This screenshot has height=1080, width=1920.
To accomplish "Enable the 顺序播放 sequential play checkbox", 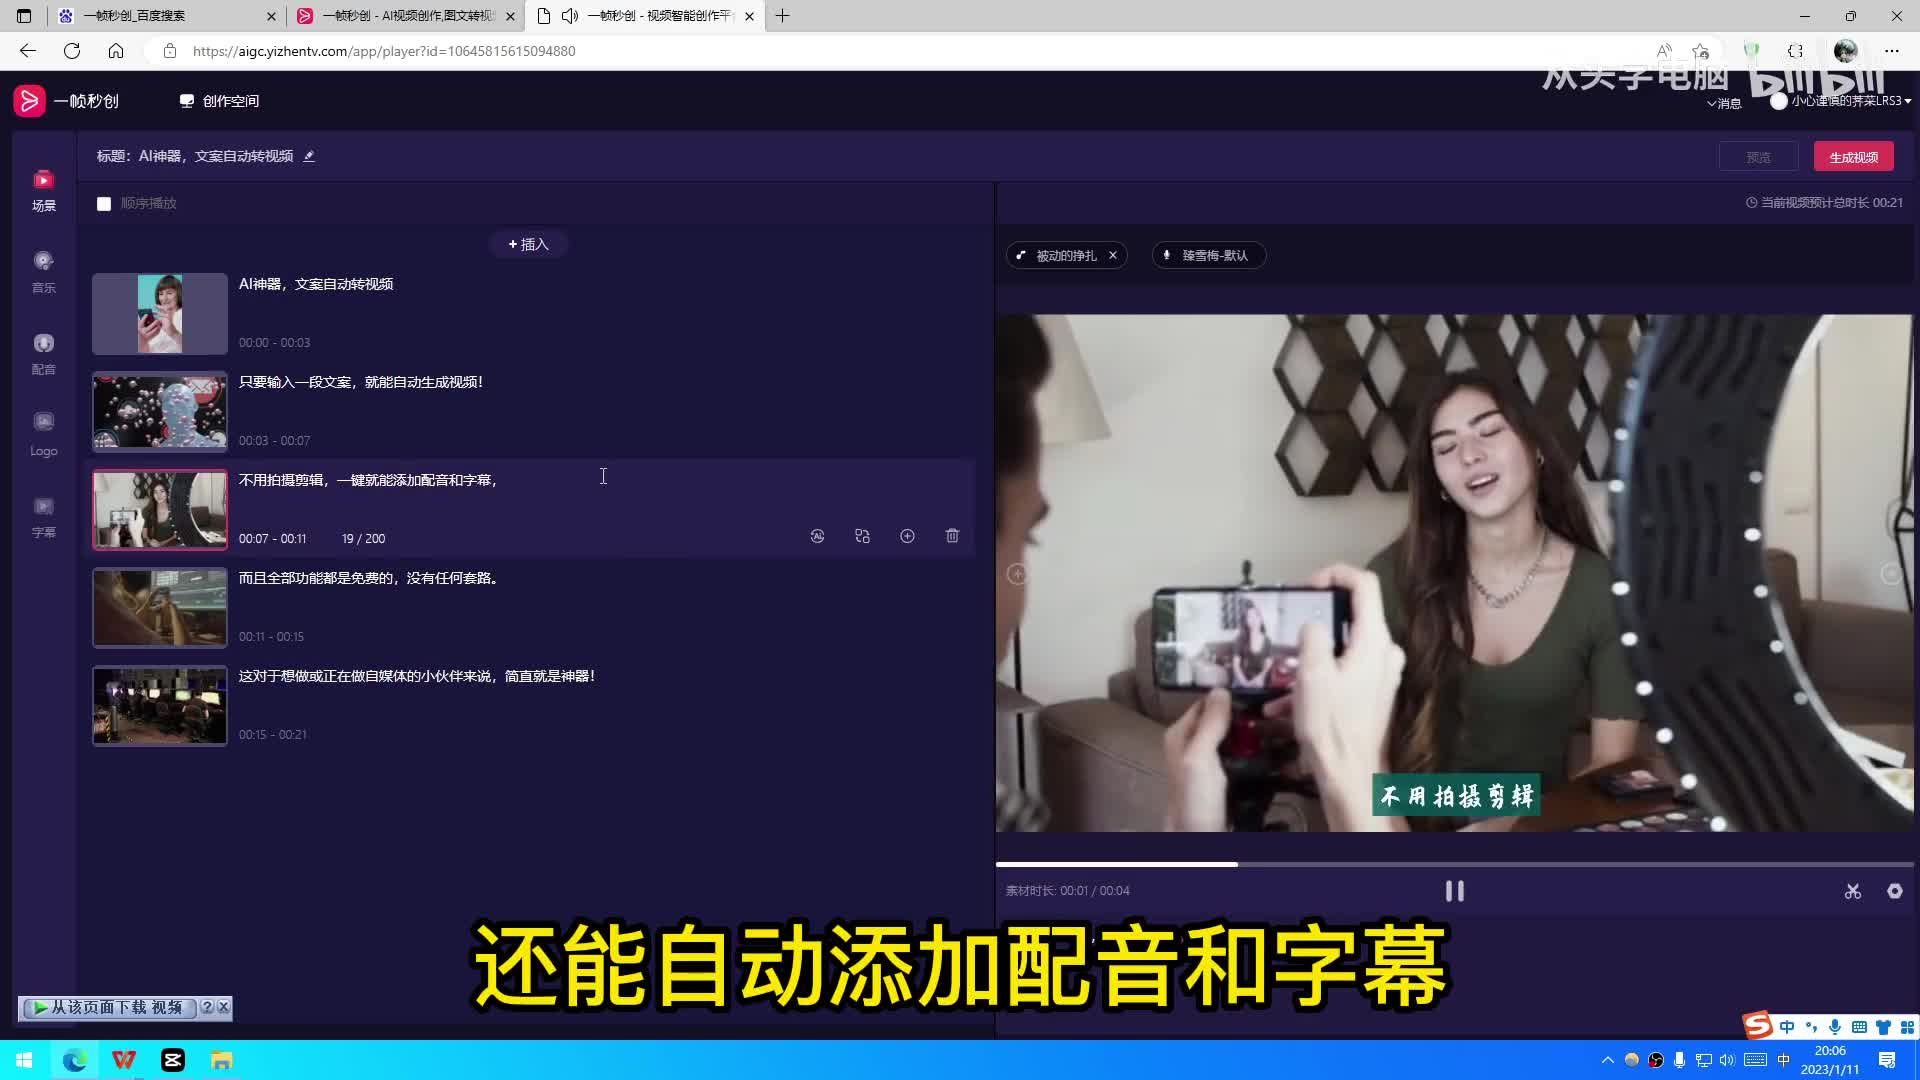I will tap(104, 204).
